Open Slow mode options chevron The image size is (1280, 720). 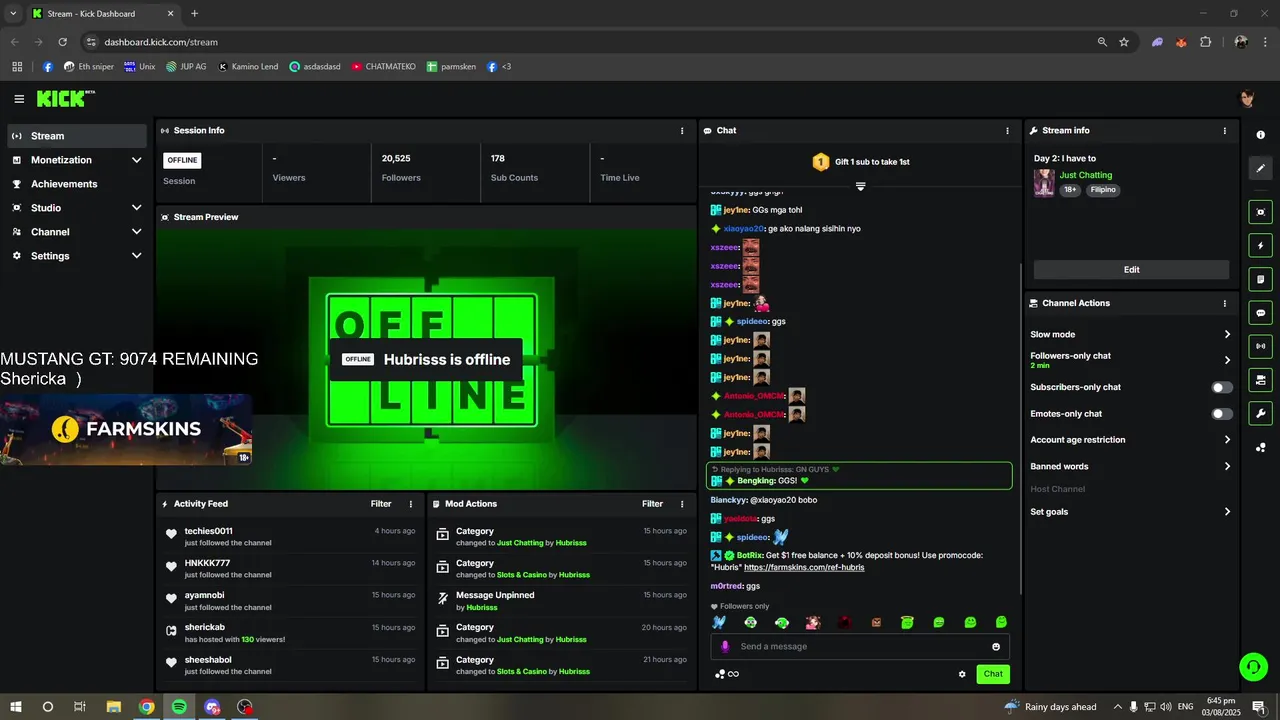[x=1227, y=335]
